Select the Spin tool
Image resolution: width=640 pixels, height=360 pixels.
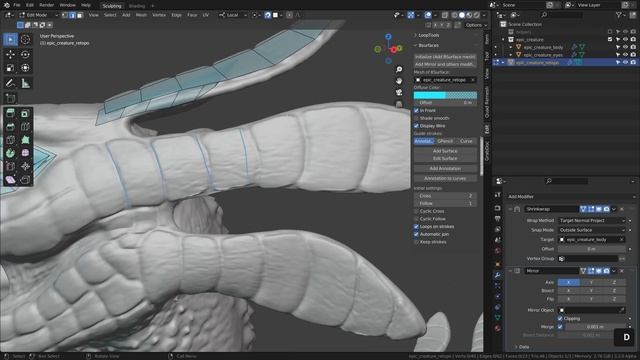pos(11,153)
